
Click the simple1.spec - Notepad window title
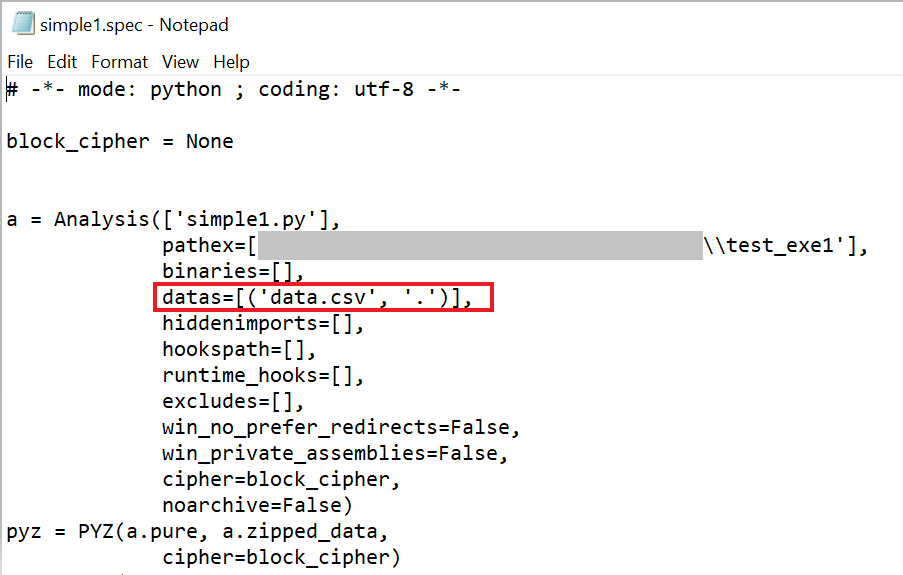[x=134, y=25]
